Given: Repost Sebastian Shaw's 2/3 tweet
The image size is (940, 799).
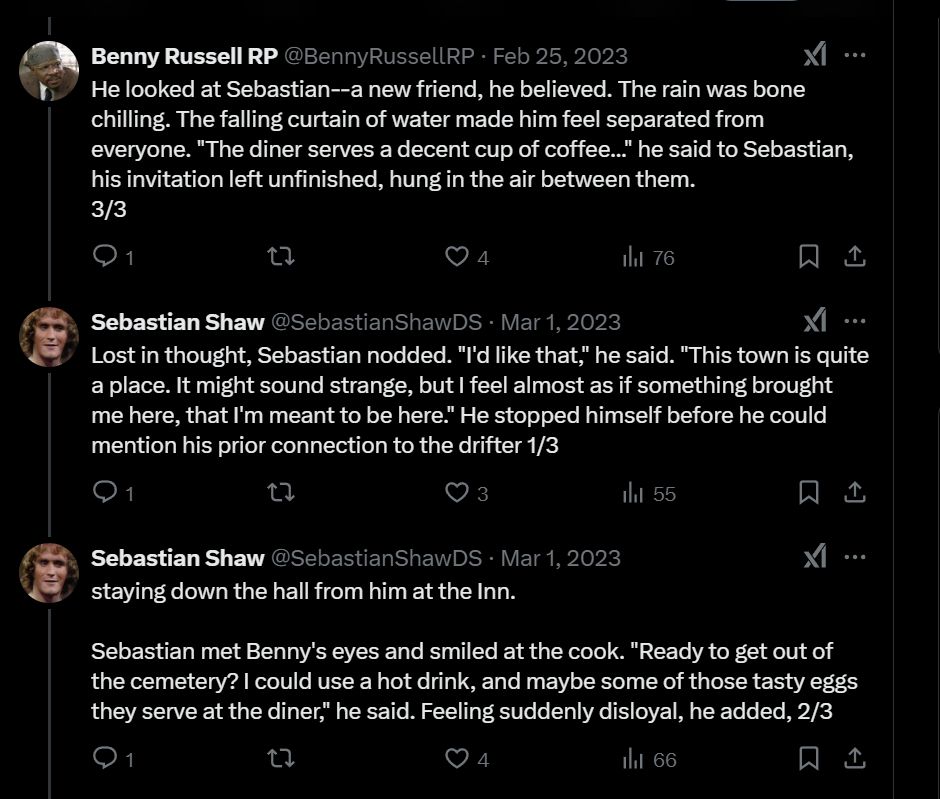Looking at the screenshot, I should 282,759.
